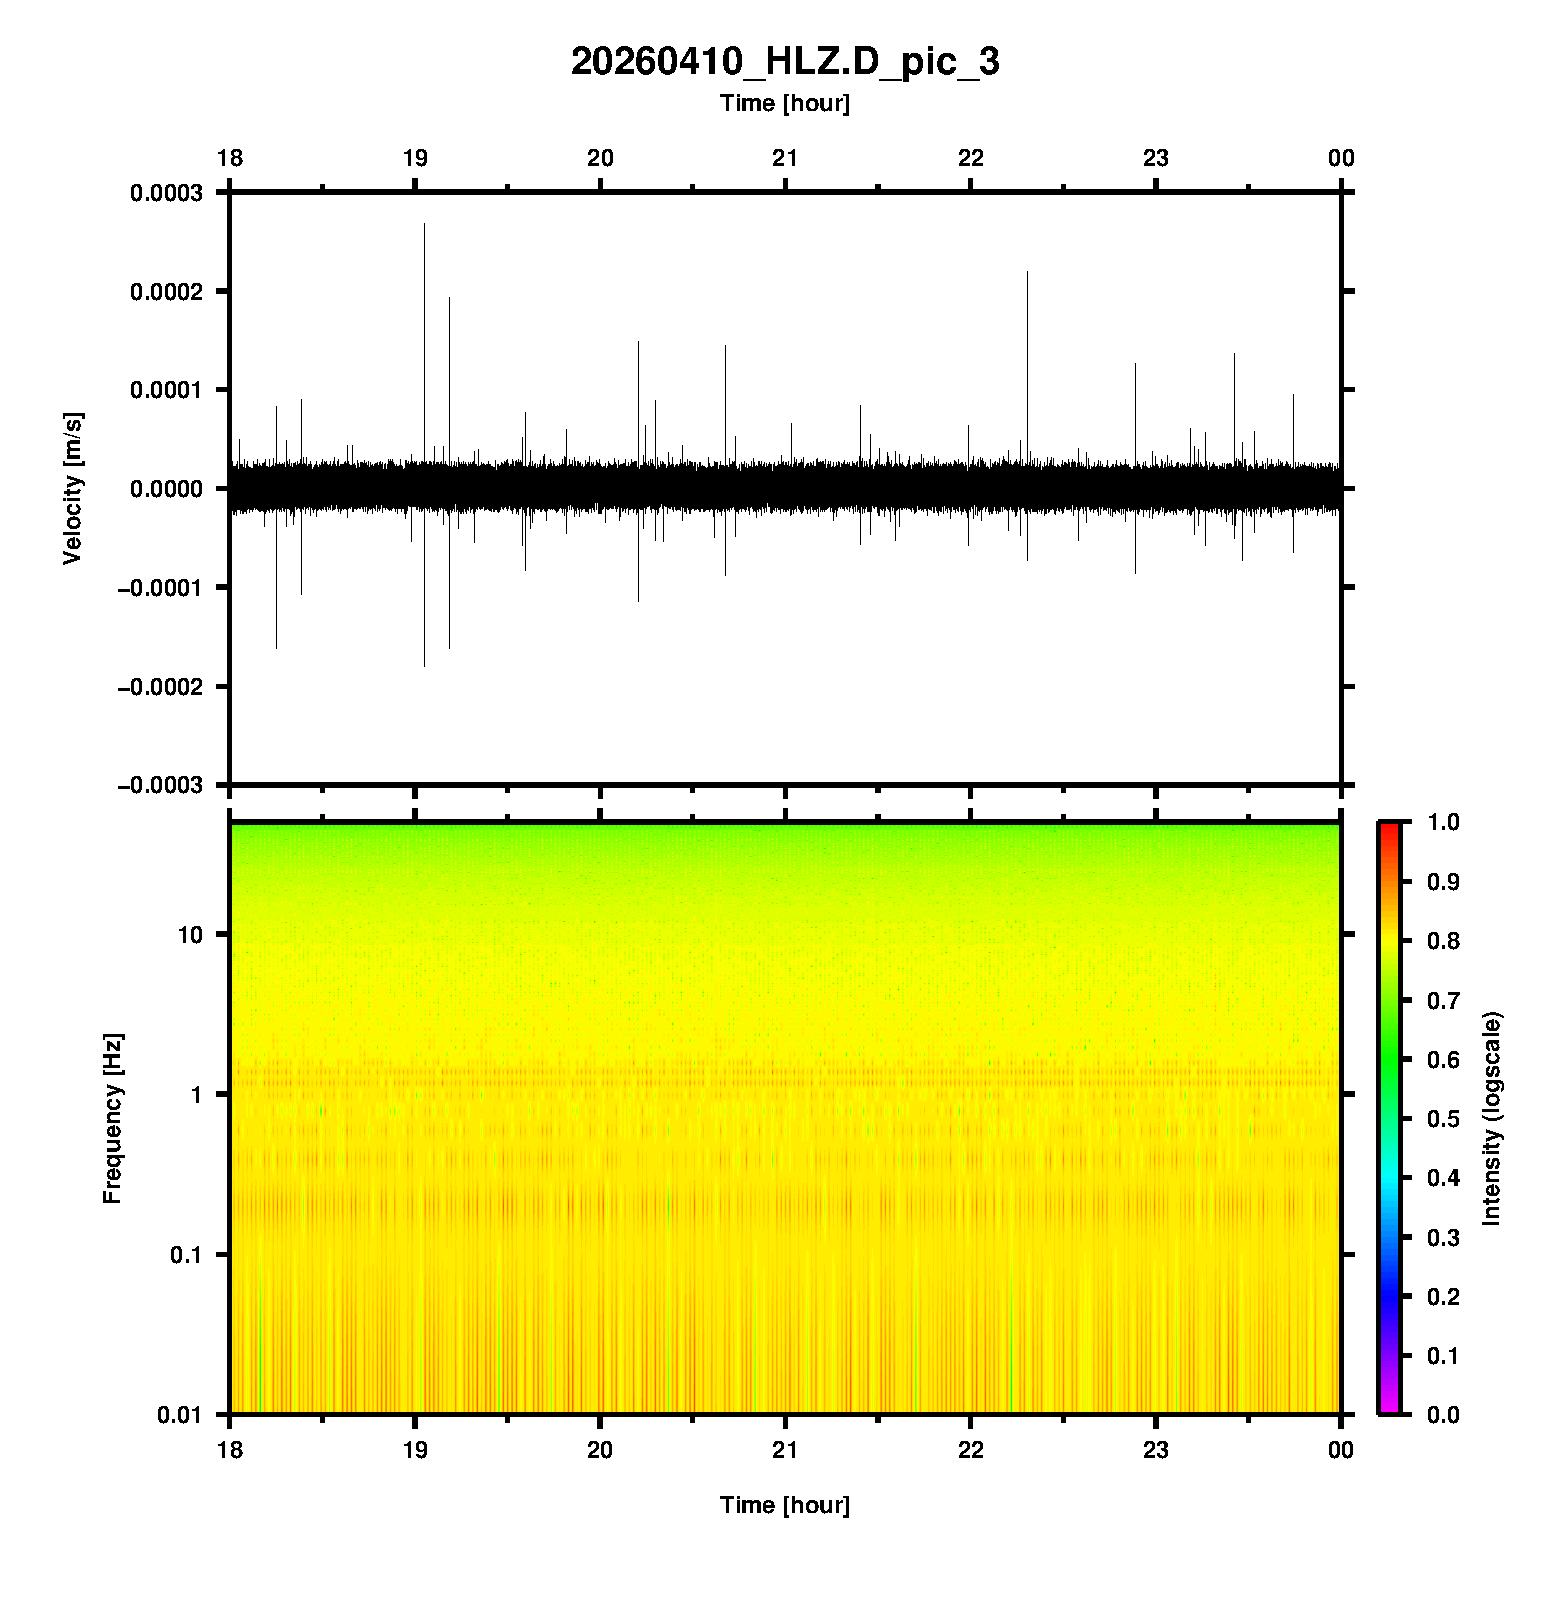1556x1600 pixels.
Task: Click the tall positive spike after hour 22
Action: pos(1027,275)
